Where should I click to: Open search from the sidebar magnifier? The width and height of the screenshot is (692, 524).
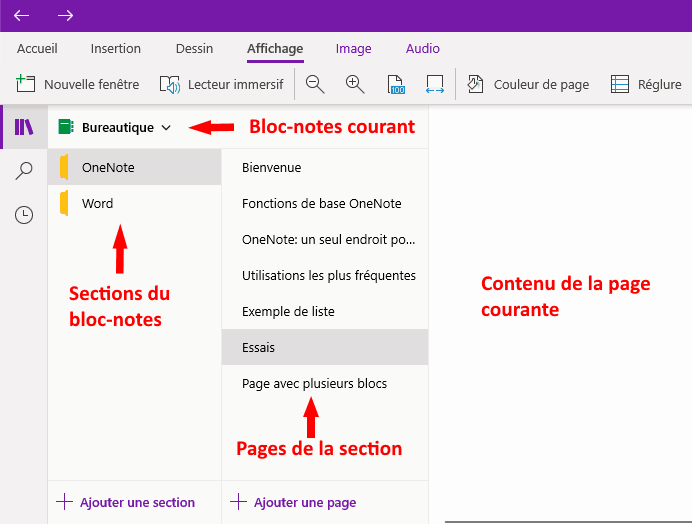pyautogui.click(x=24, y=171)
